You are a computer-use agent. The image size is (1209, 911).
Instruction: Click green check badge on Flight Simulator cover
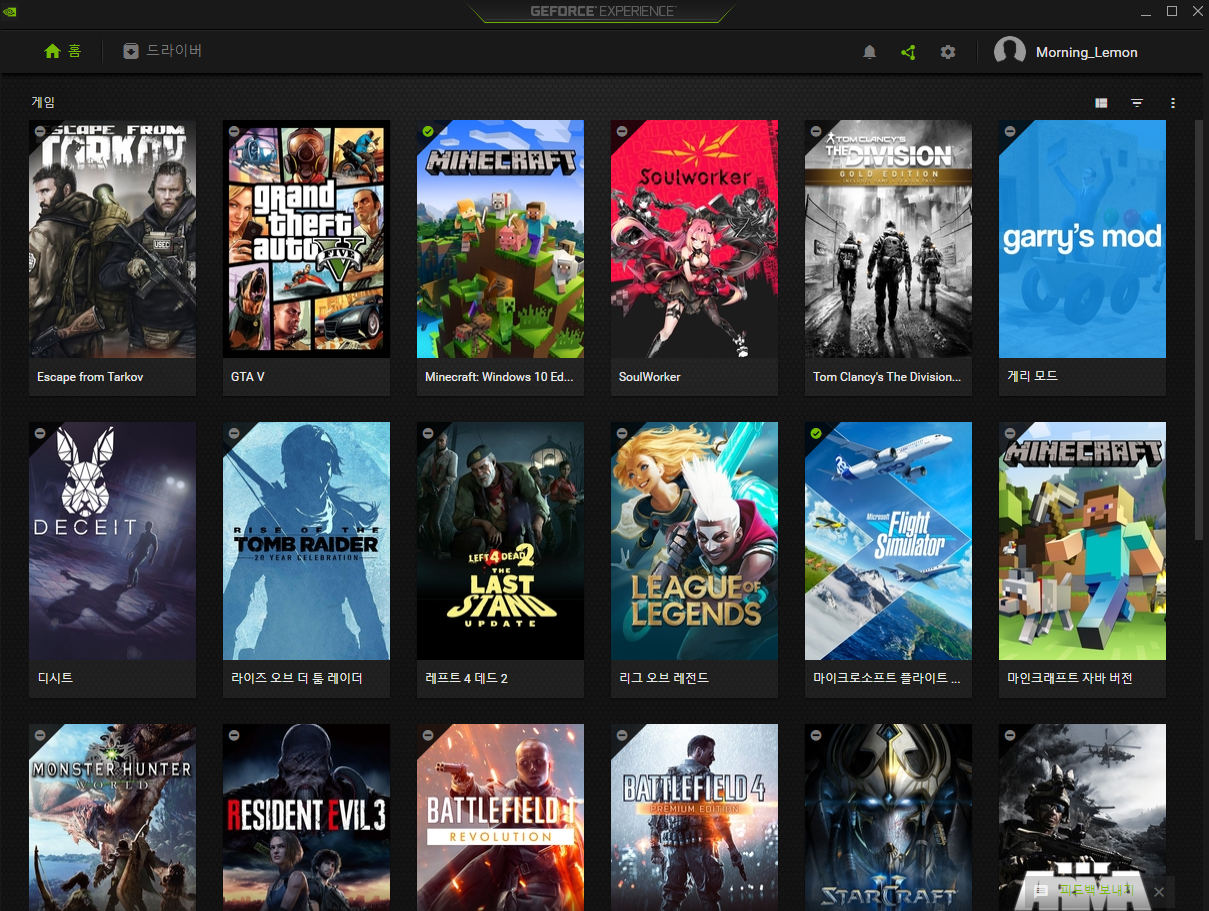[x=816, y=433]
